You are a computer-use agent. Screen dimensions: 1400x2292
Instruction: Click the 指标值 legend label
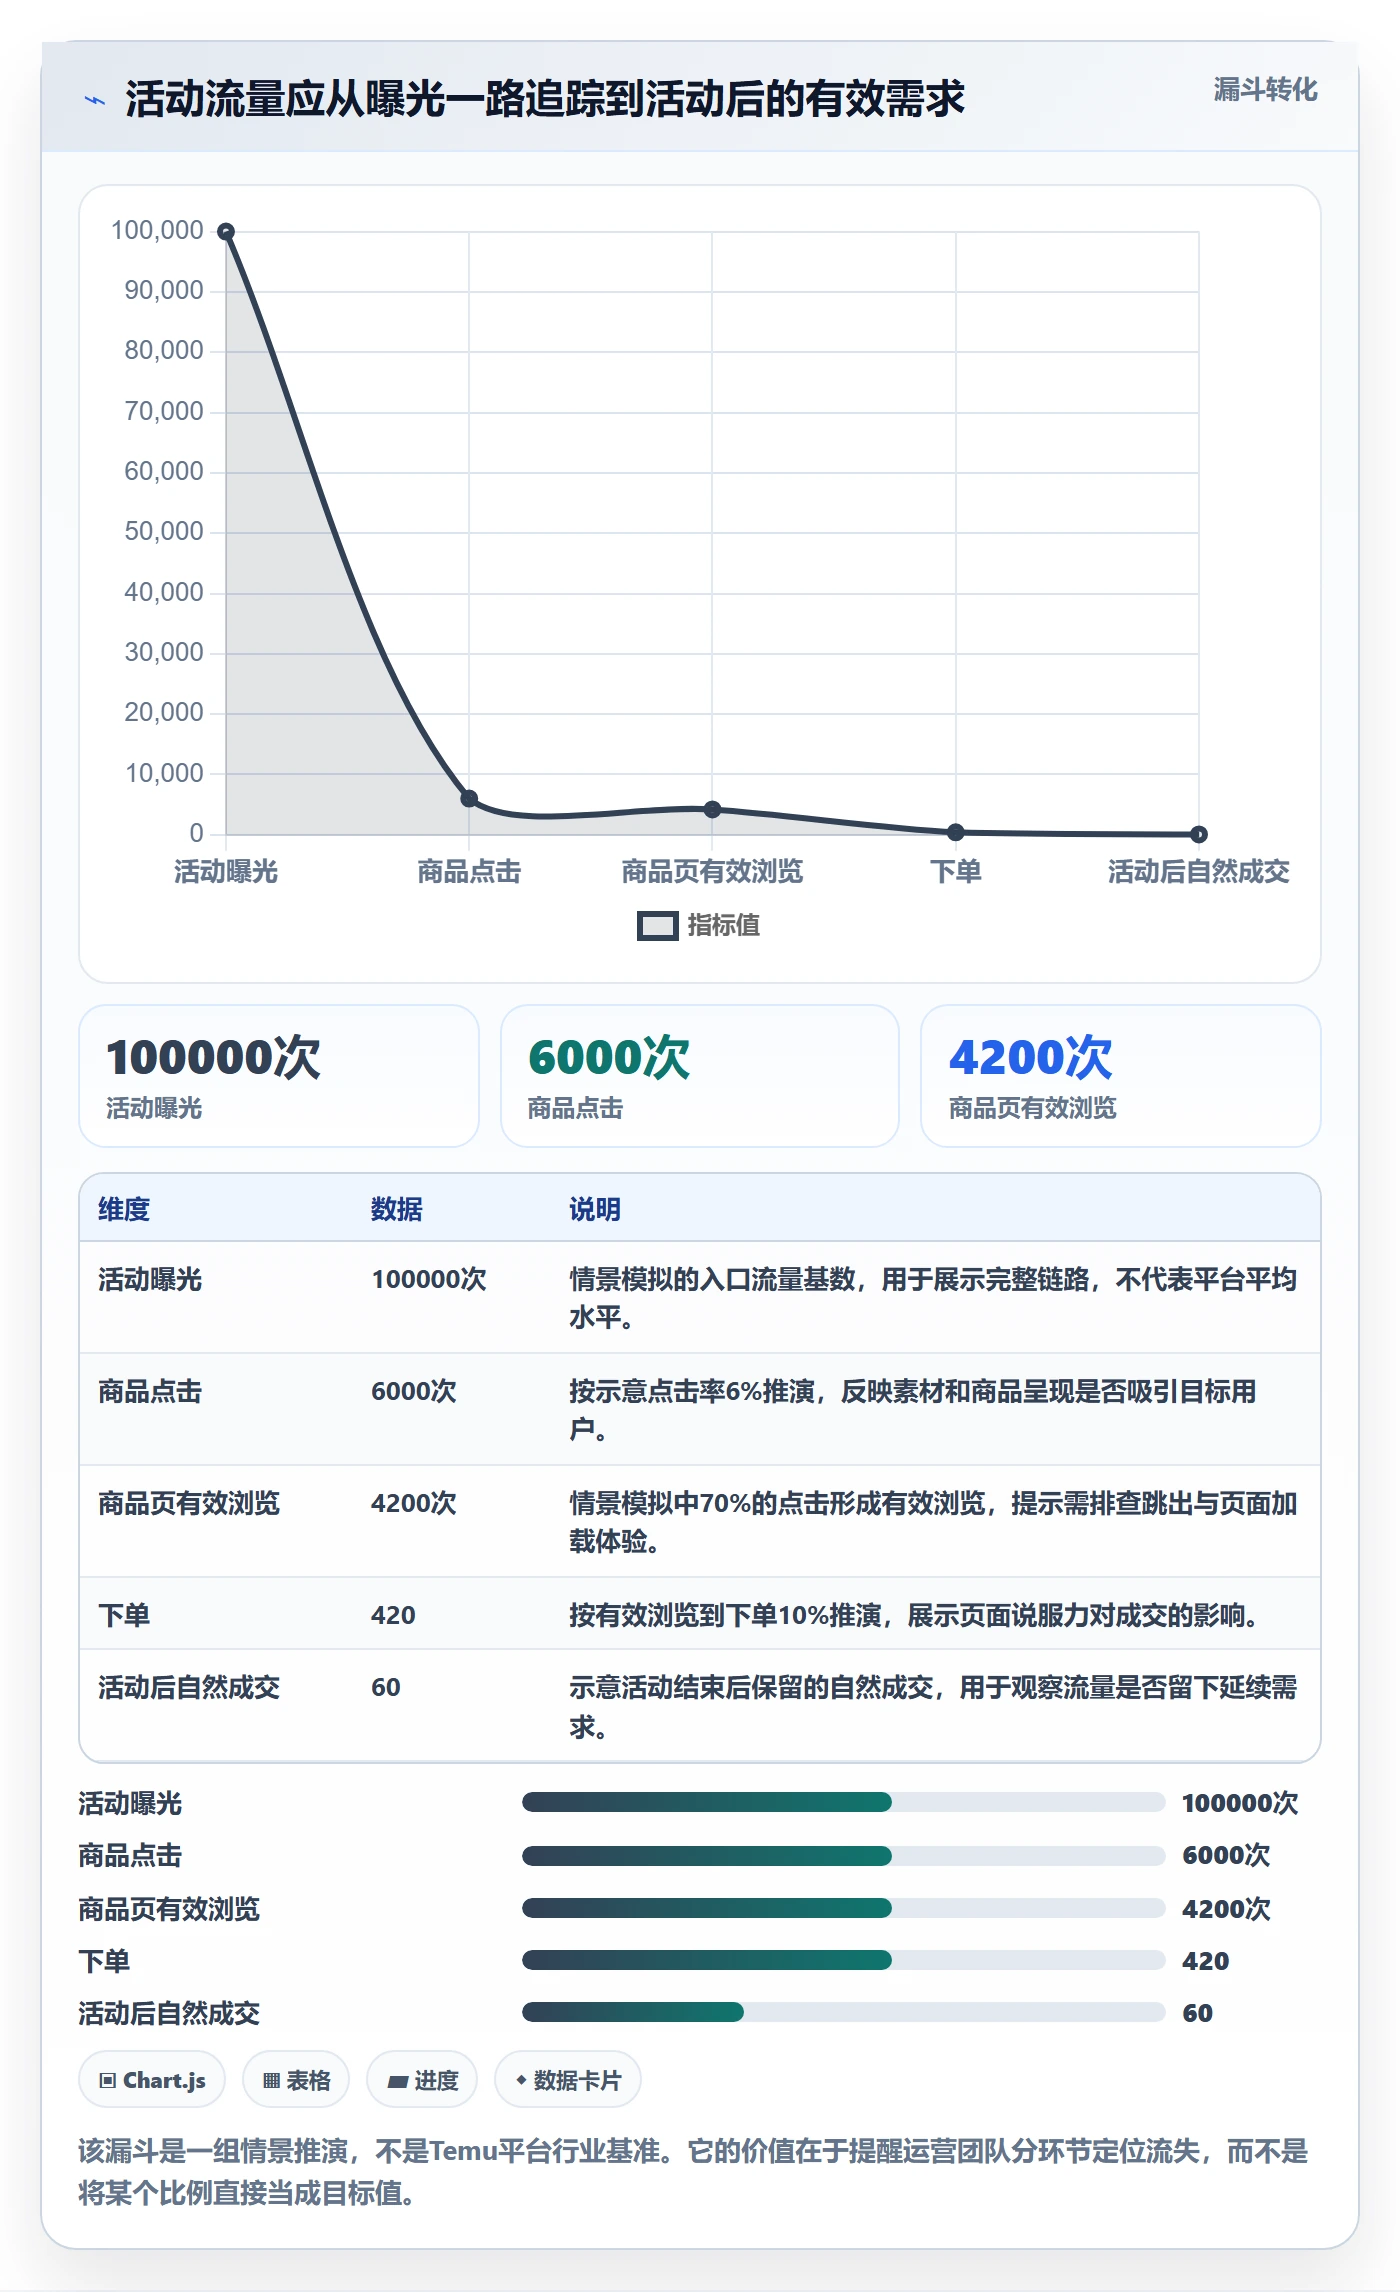(724, 926)
